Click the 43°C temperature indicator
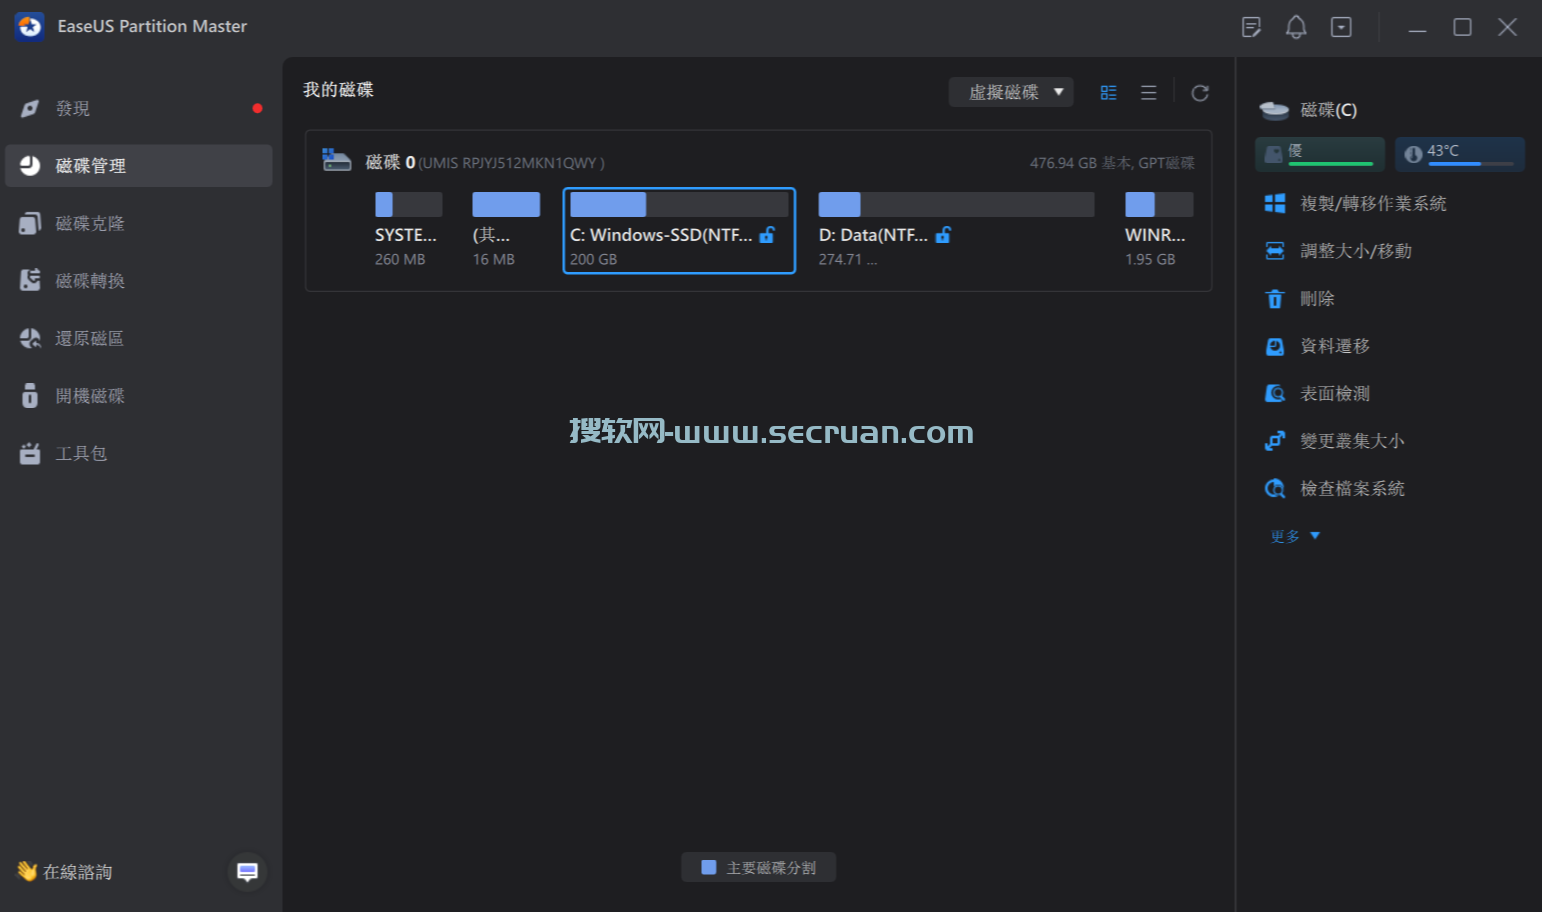The width and height of the screenshot is (1542, 912). (x=1459, y=154)
